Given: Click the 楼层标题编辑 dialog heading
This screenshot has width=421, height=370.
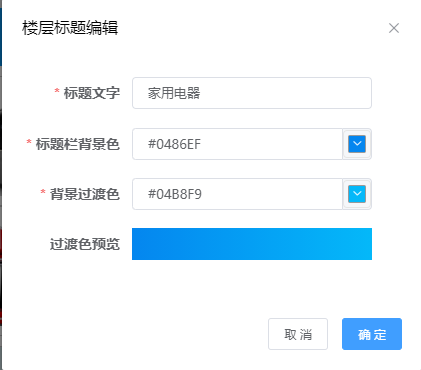Looking at the screenshot, I should pos(70,28).
